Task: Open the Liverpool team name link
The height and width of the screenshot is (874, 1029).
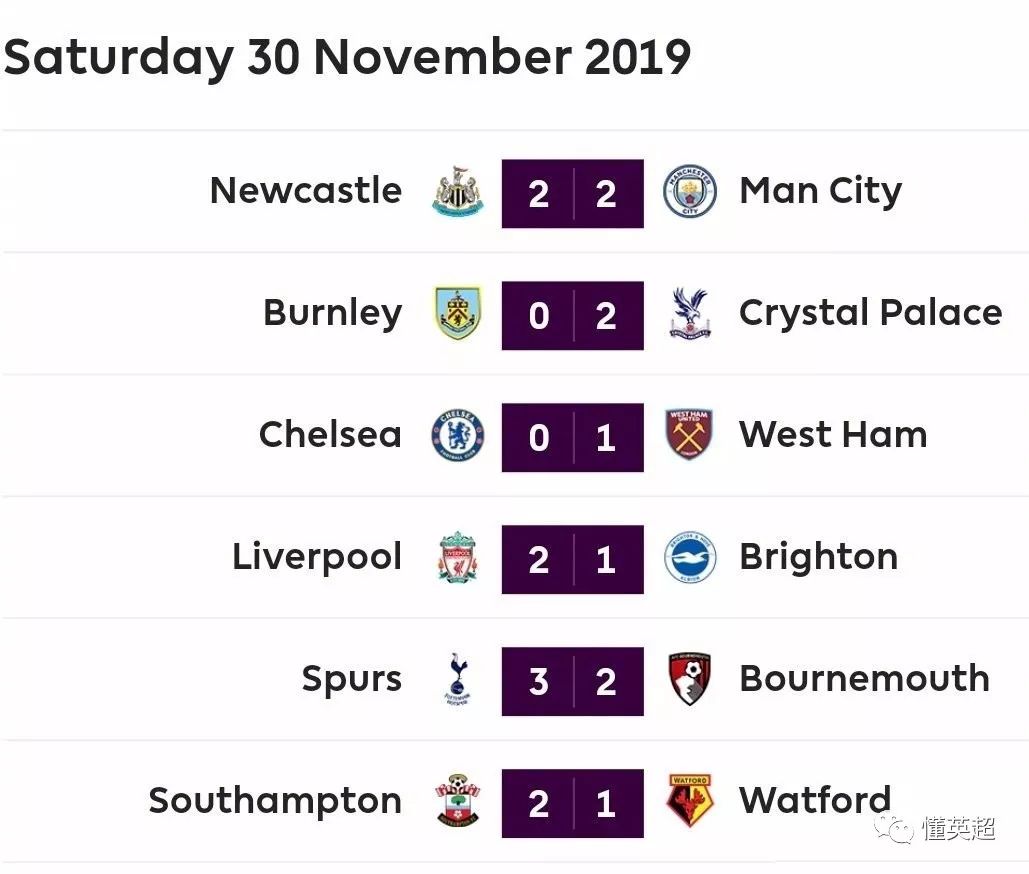Action: pyautogui.click(x=317, y=557)
